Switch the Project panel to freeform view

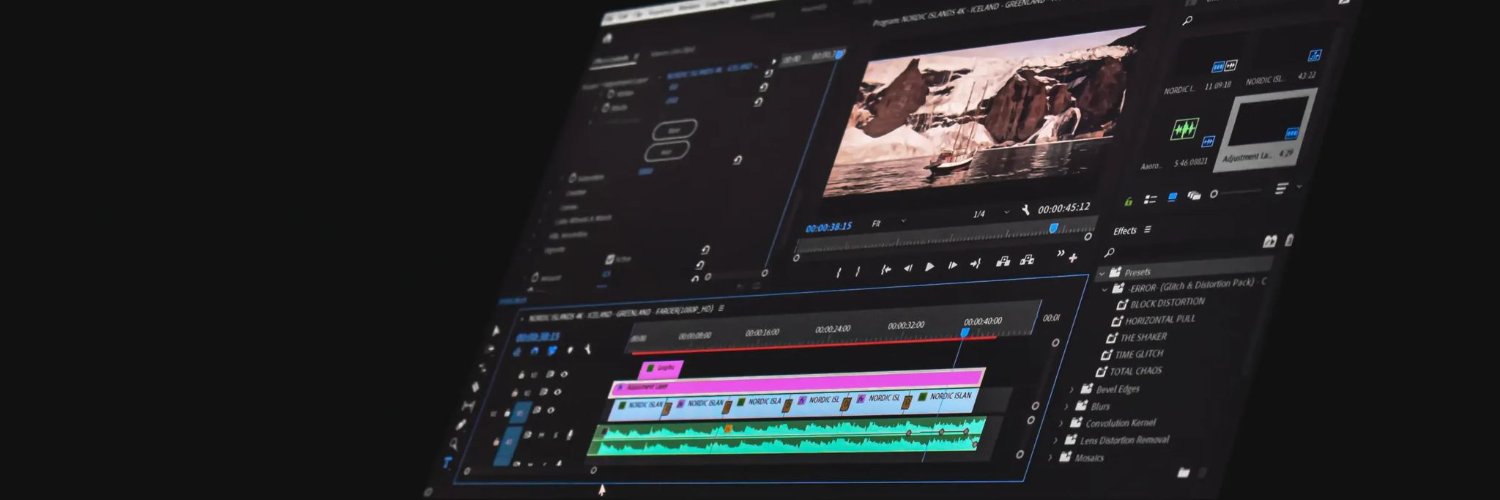(1193, 196)
